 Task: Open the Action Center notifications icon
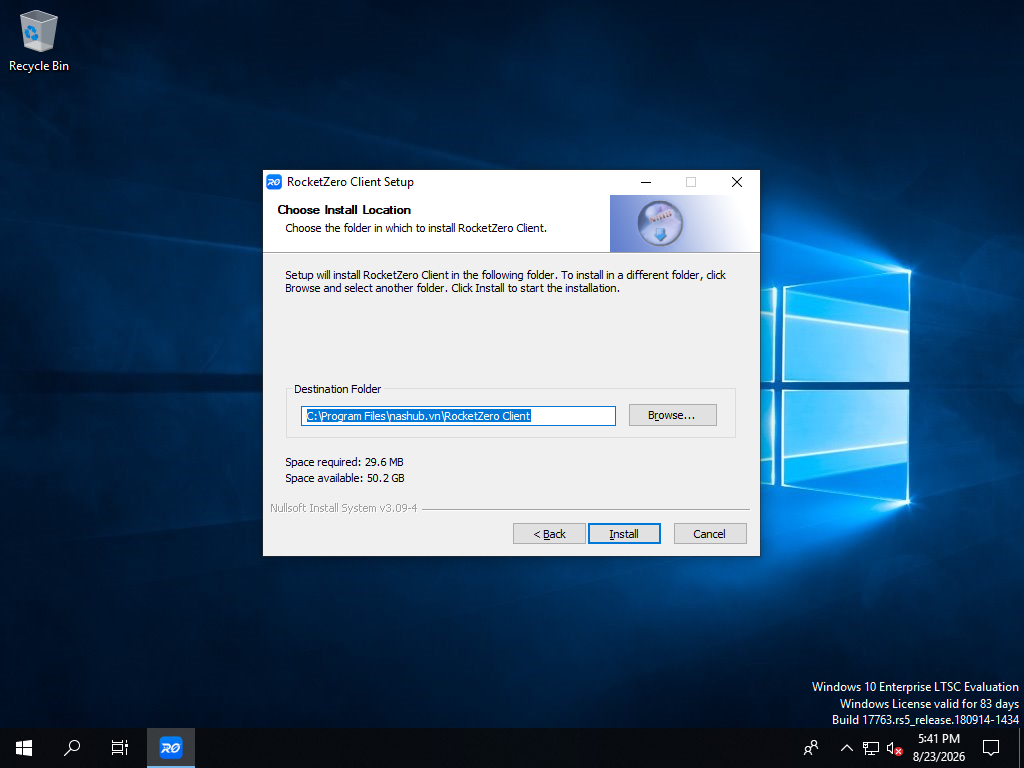coord(991,748)
